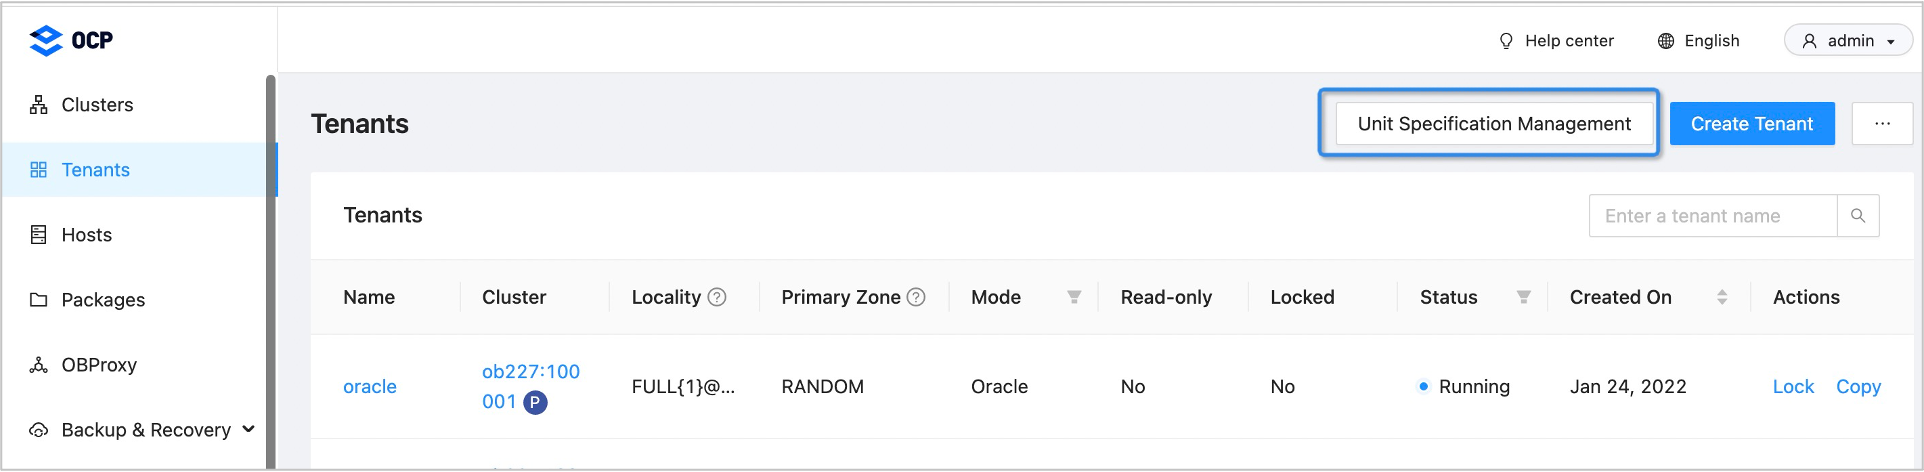Click into the tenant name search field
The width and height of the screenshot is (1924, 472).
click(x=1712, y=216)
